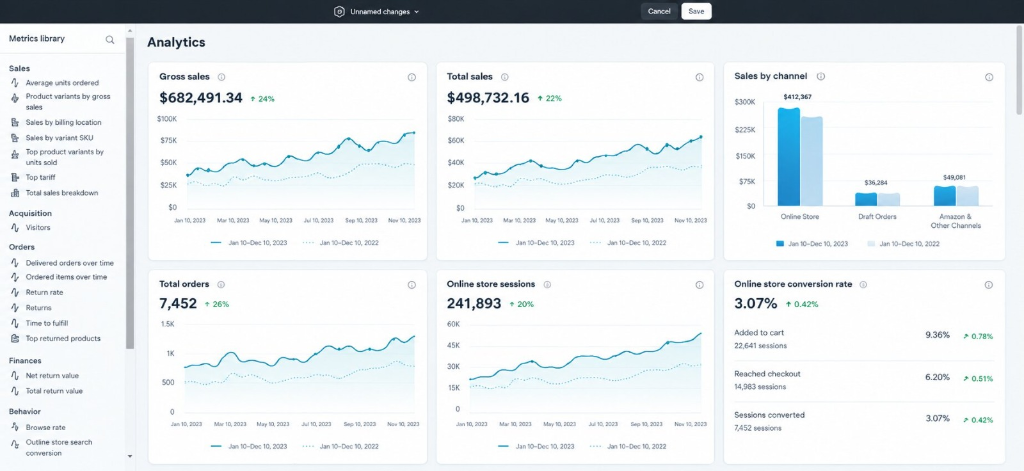
Task: Click the Total orders value 7,452
Action: [178, 304]
